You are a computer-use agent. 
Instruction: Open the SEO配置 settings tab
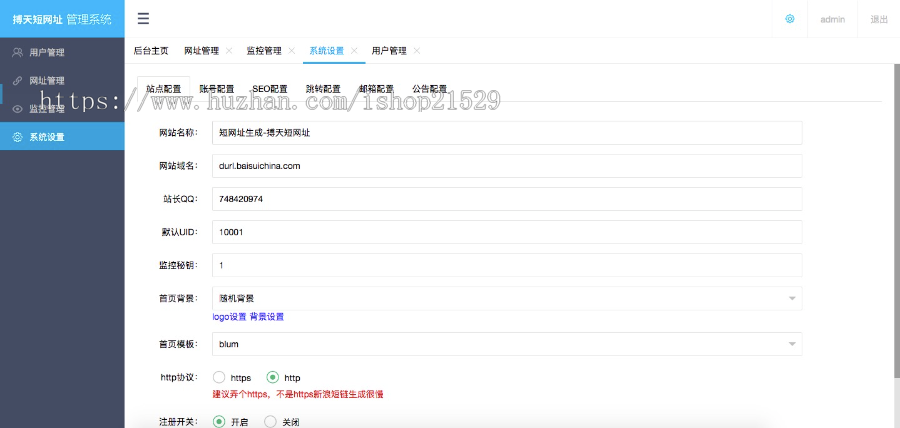270,89
